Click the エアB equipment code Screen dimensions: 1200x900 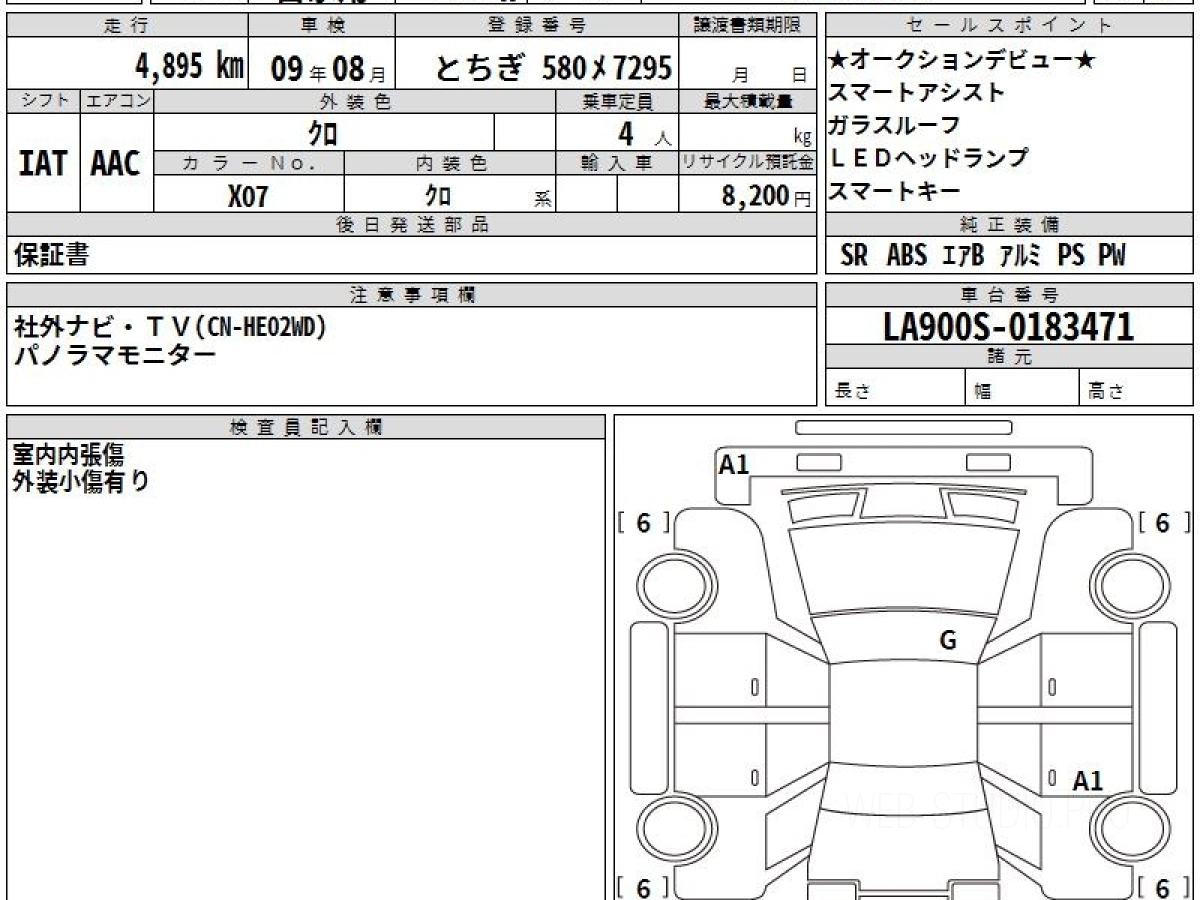click(x=963, y=256)
